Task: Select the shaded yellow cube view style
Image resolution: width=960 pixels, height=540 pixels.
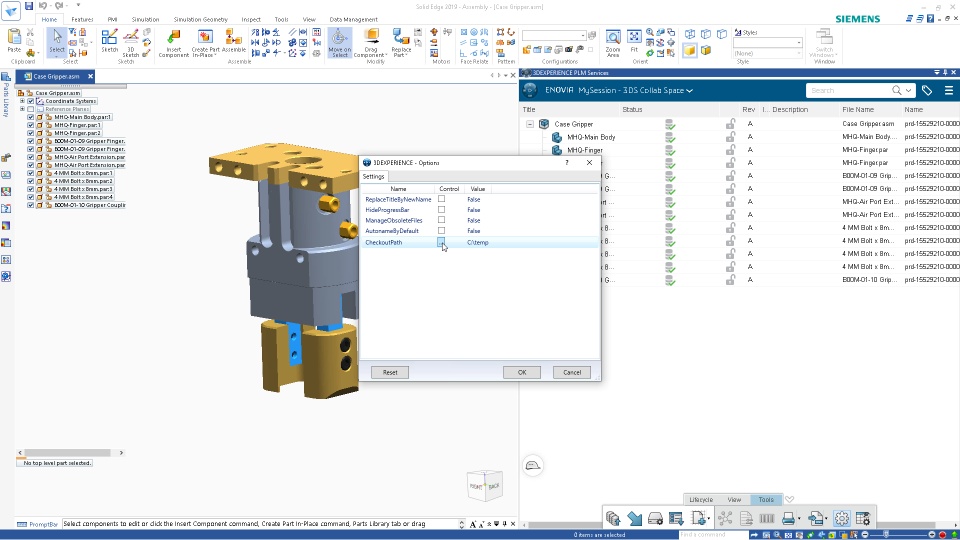Action: coord(690,50)
